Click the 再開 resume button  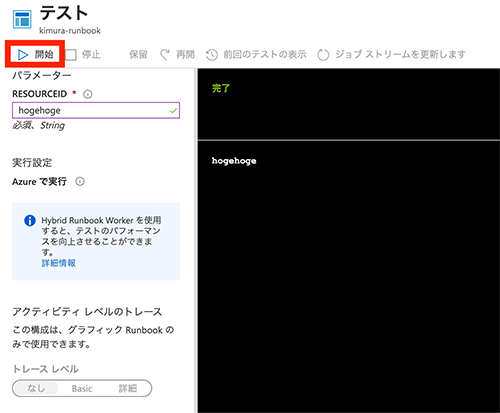(177, 54)
